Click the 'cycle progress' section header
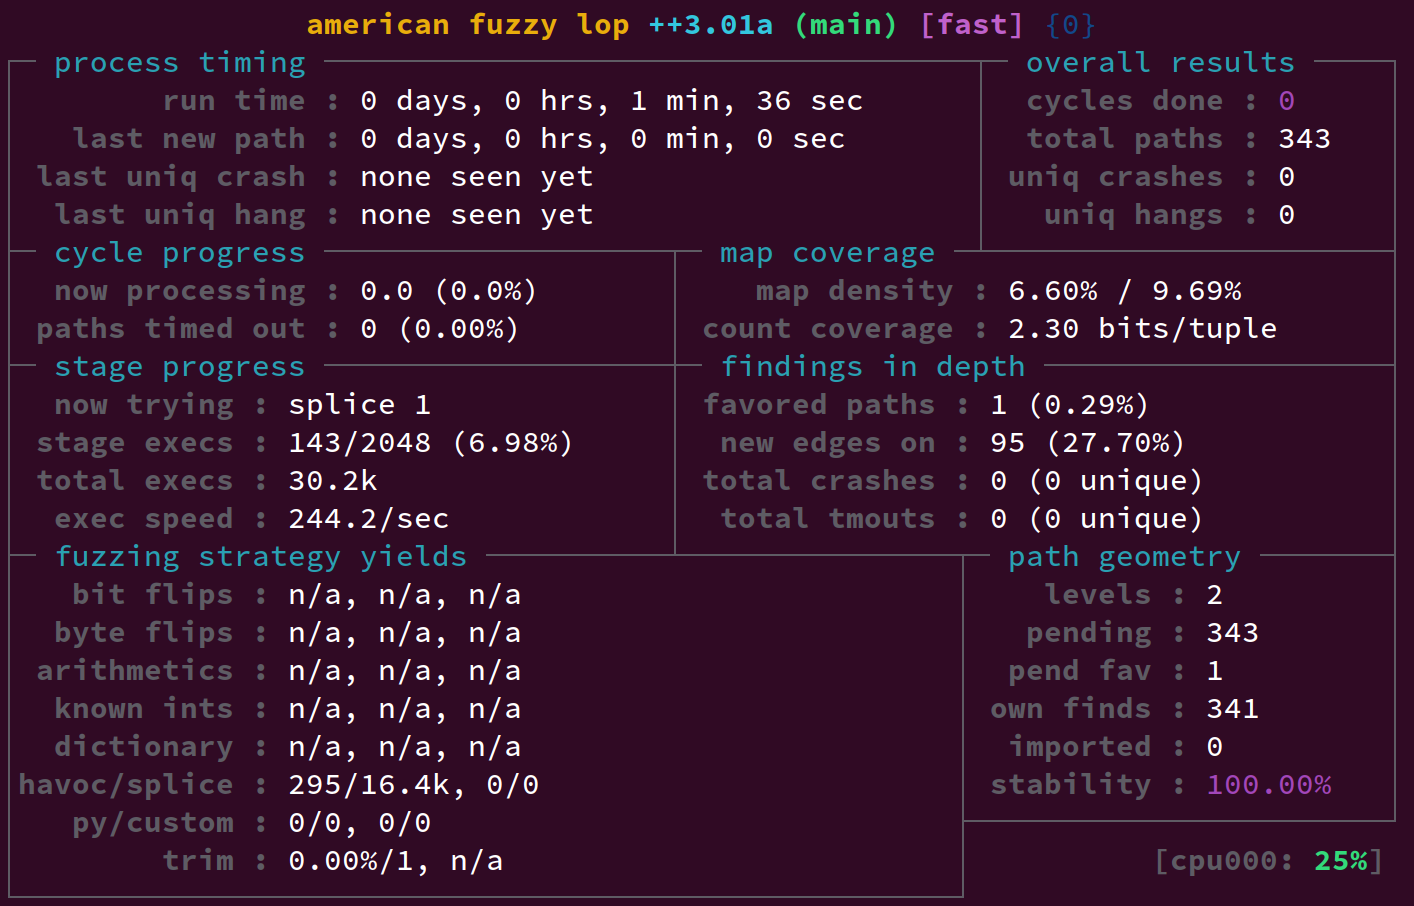The height and width of the screenshot is (906, 1414). click(180, 253)
